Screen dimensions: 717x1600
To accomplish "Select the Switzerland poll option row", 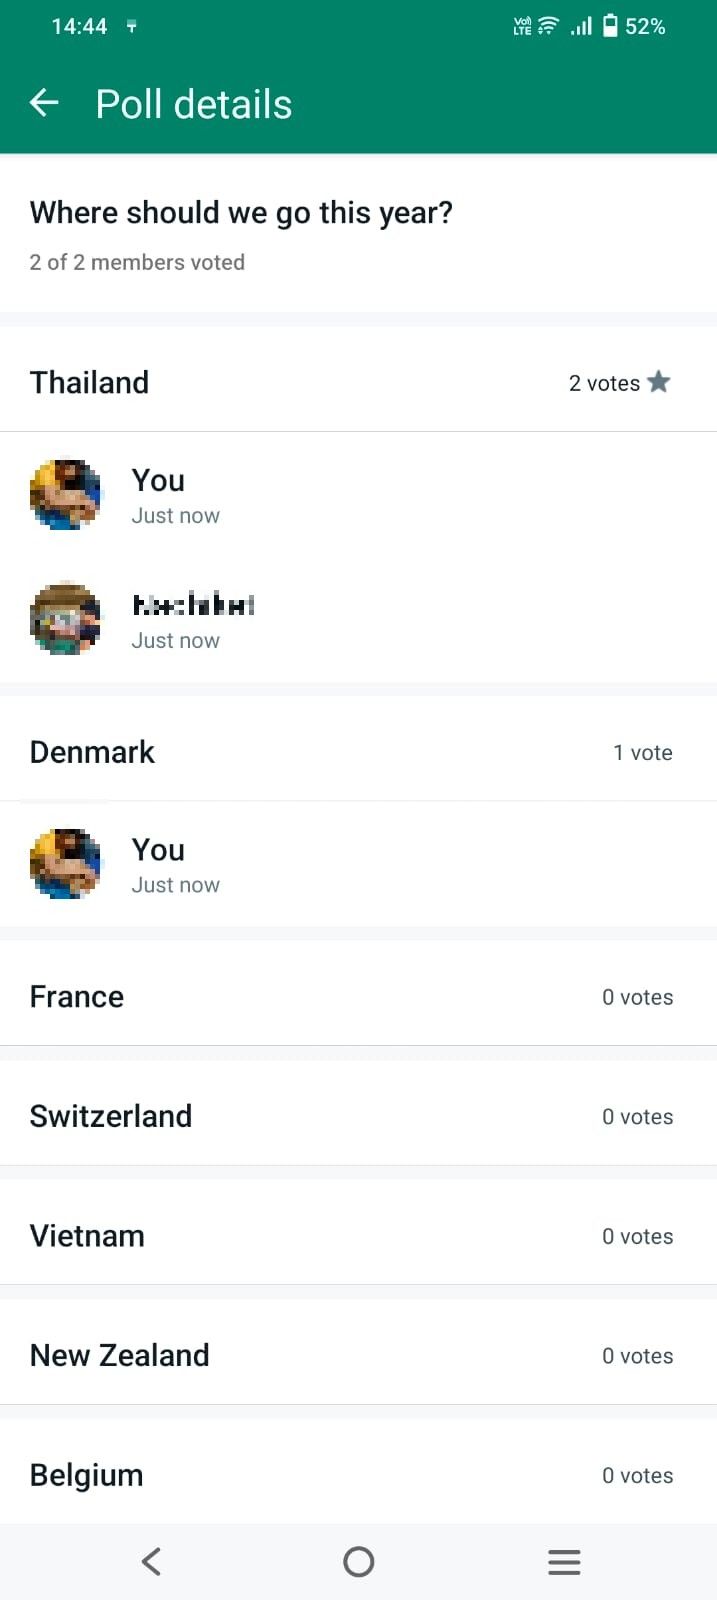I will [358, 1116].
